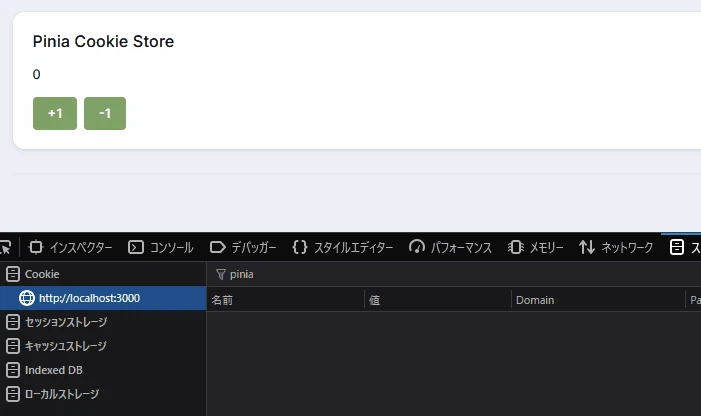701x416 pixels.
Task: Click the ローカルストレージ database icon
Action: (x=13, y=394)
